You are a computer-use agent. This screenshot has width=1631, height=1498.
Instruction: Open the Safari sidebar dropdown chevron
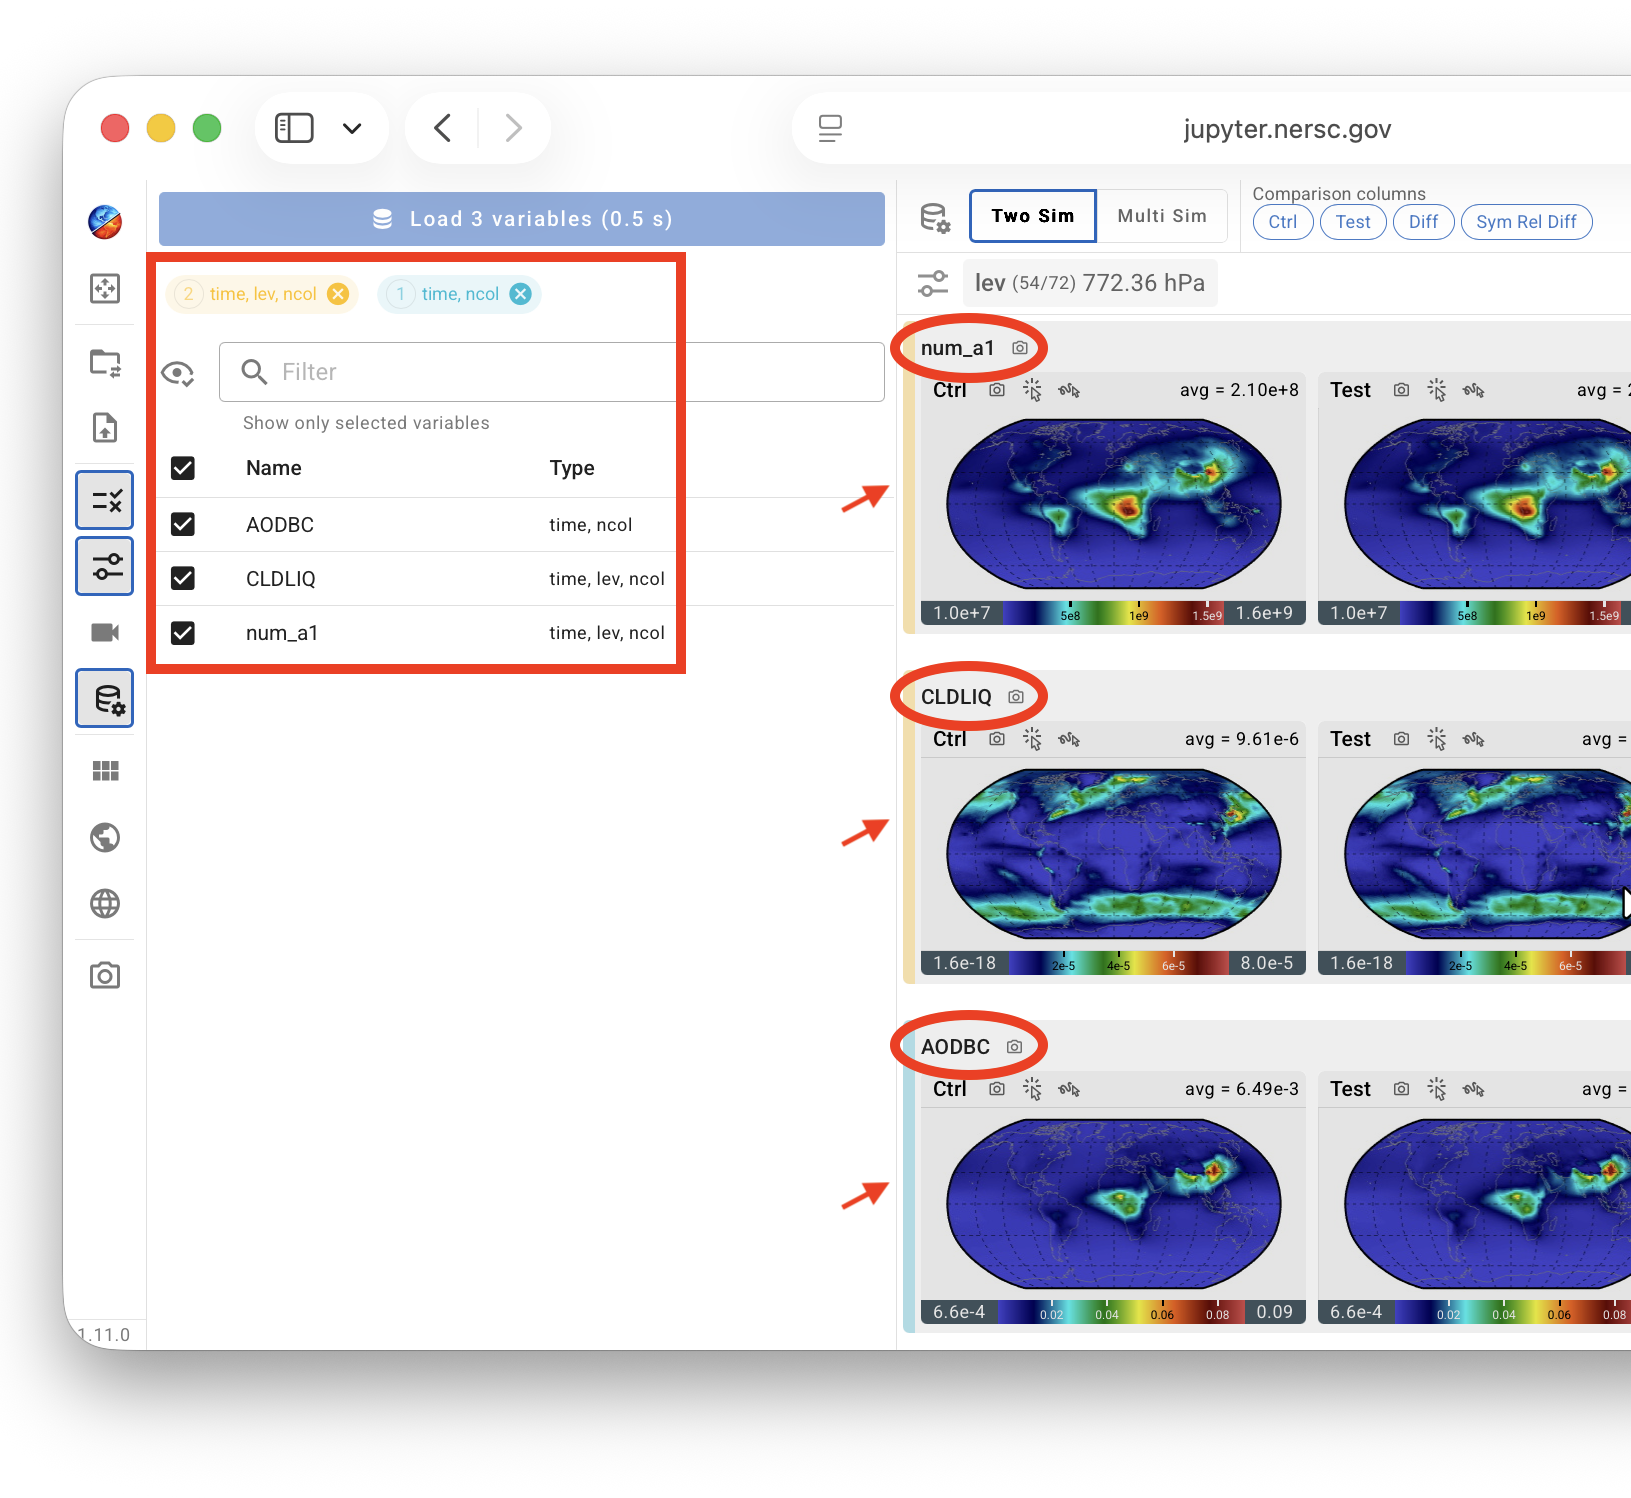[352, 128]
